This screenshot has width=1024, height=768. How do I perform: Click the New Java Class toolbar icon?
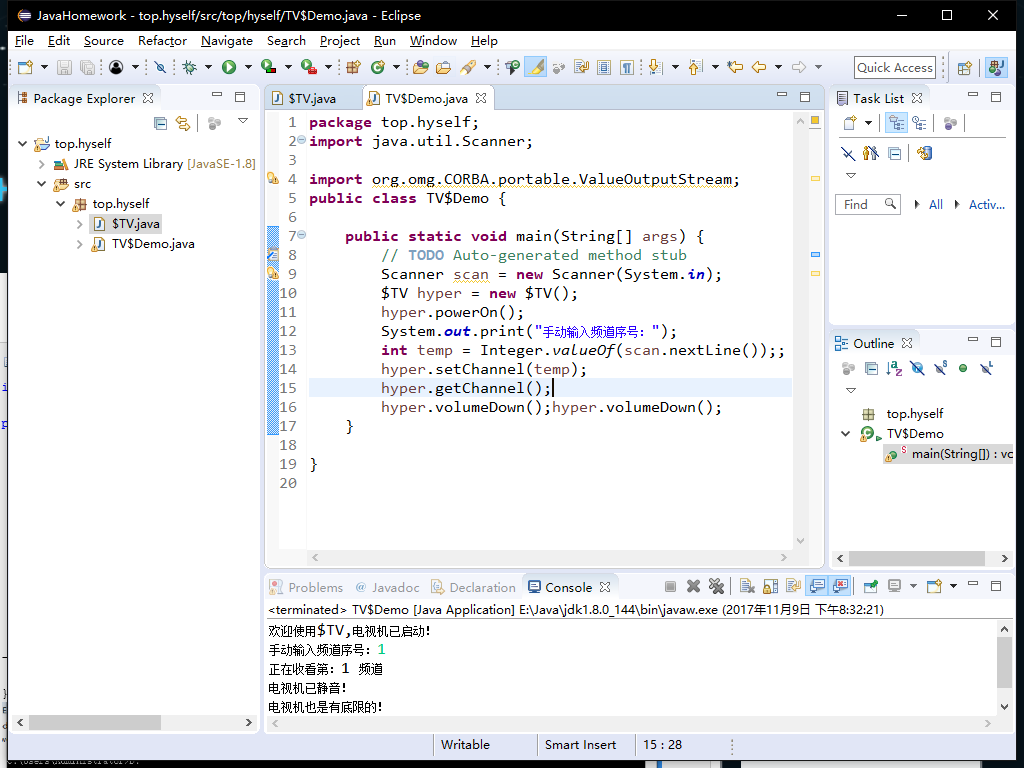(x=377, y=67)
